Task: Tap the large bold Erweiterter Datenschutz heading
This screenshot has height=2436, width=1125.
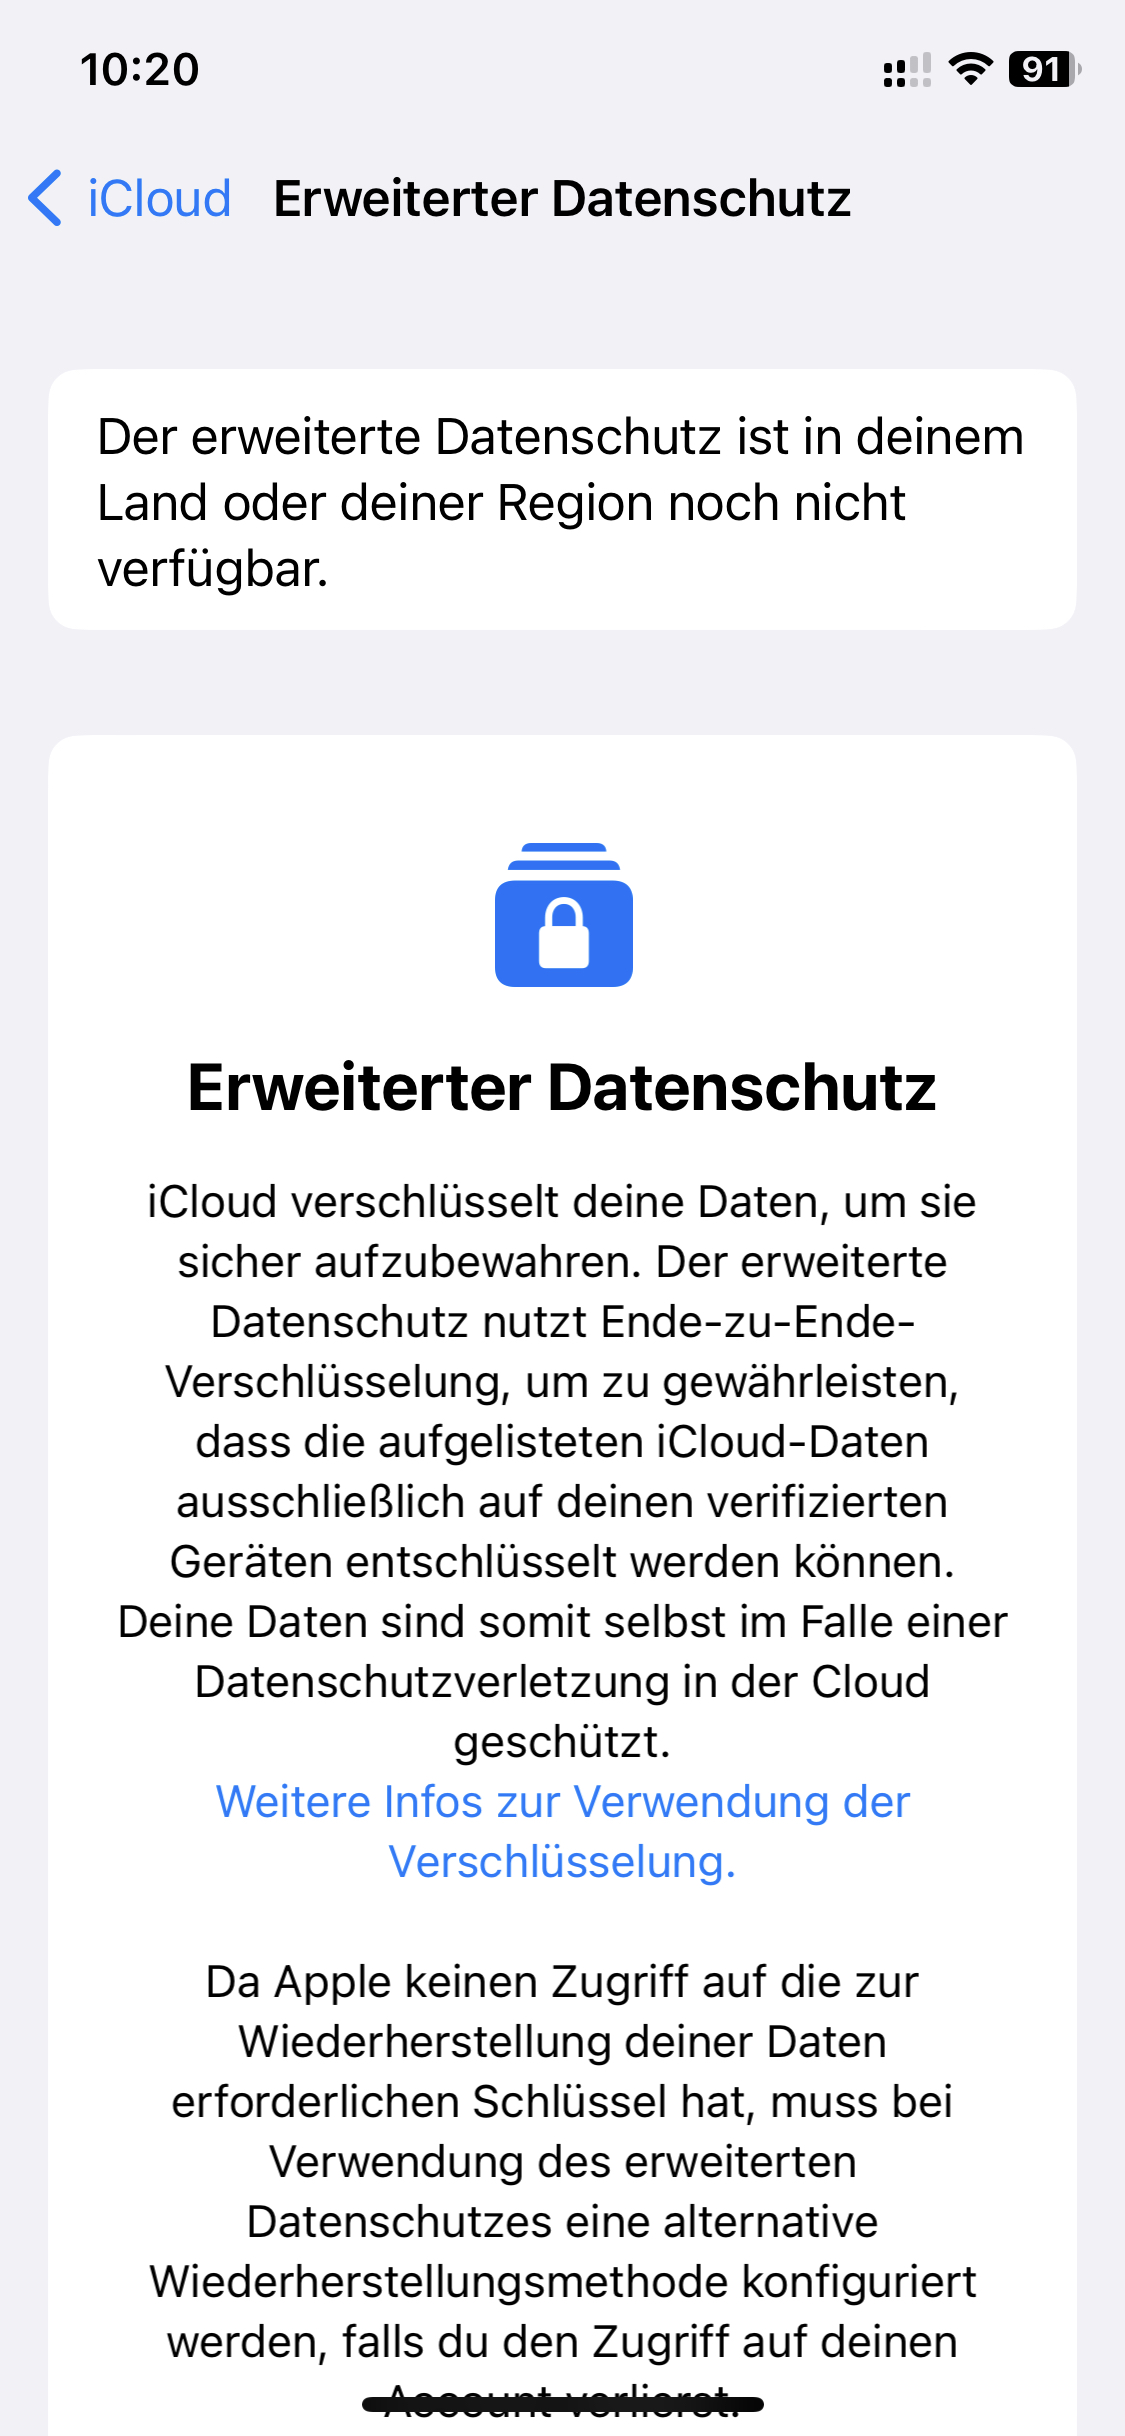Action: coord(562,1087)
